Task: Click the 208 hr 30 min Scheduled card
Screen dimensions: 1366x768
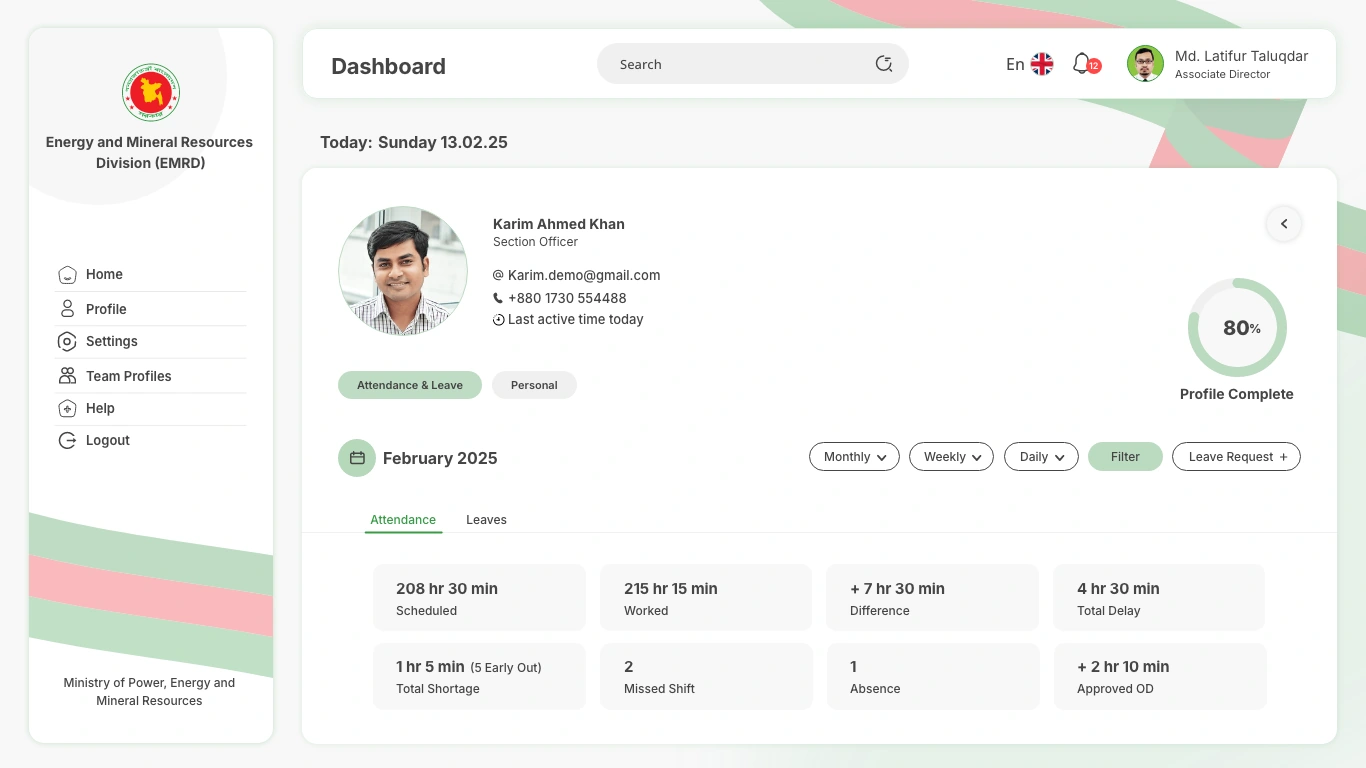Action: tap(479, 598)
